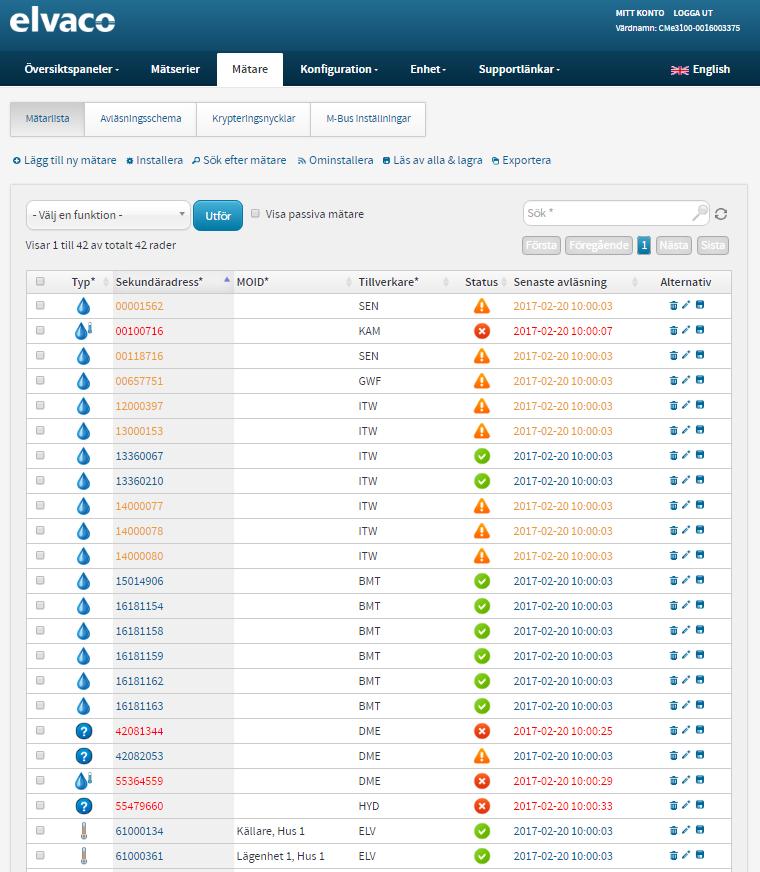Click water drop type icon of meter 16181154

83,606
